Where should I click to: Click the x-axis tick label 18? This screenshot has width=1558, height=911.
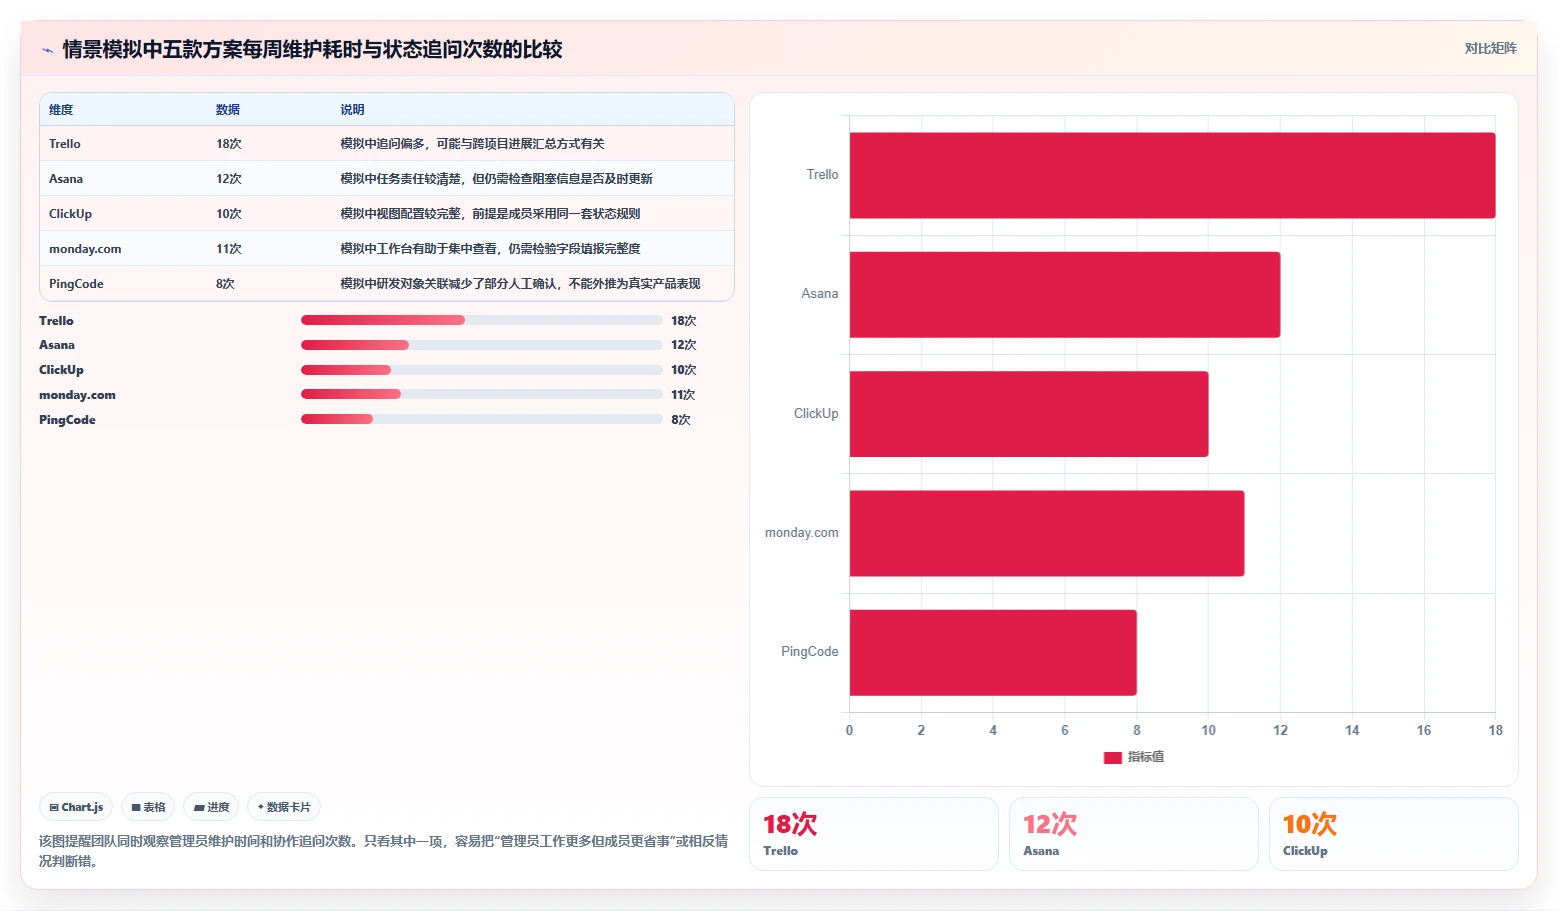[x=1495, y=730]
